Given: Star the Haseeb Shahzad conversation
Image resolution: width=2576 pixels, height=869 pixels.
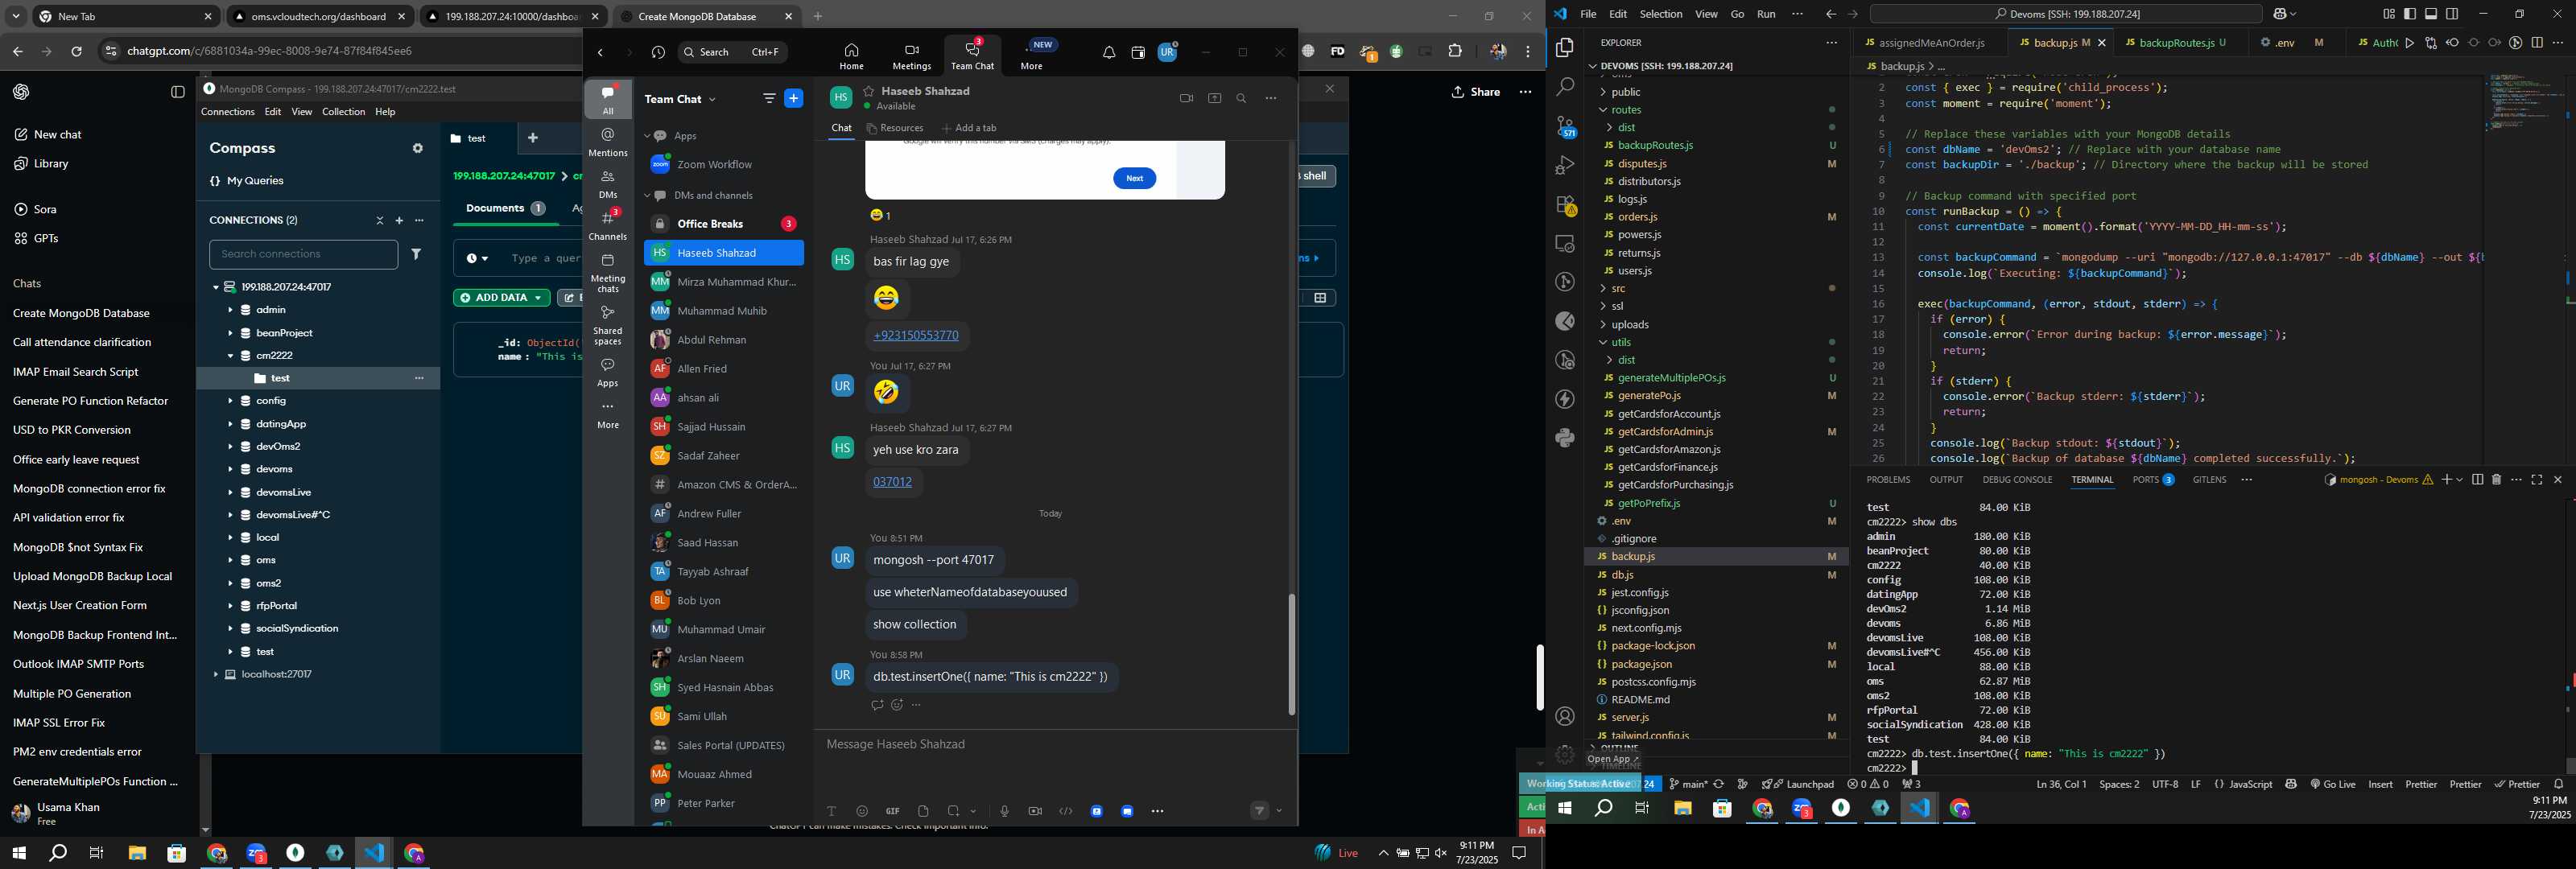Looking at the screenshot, I should (869, 91).
